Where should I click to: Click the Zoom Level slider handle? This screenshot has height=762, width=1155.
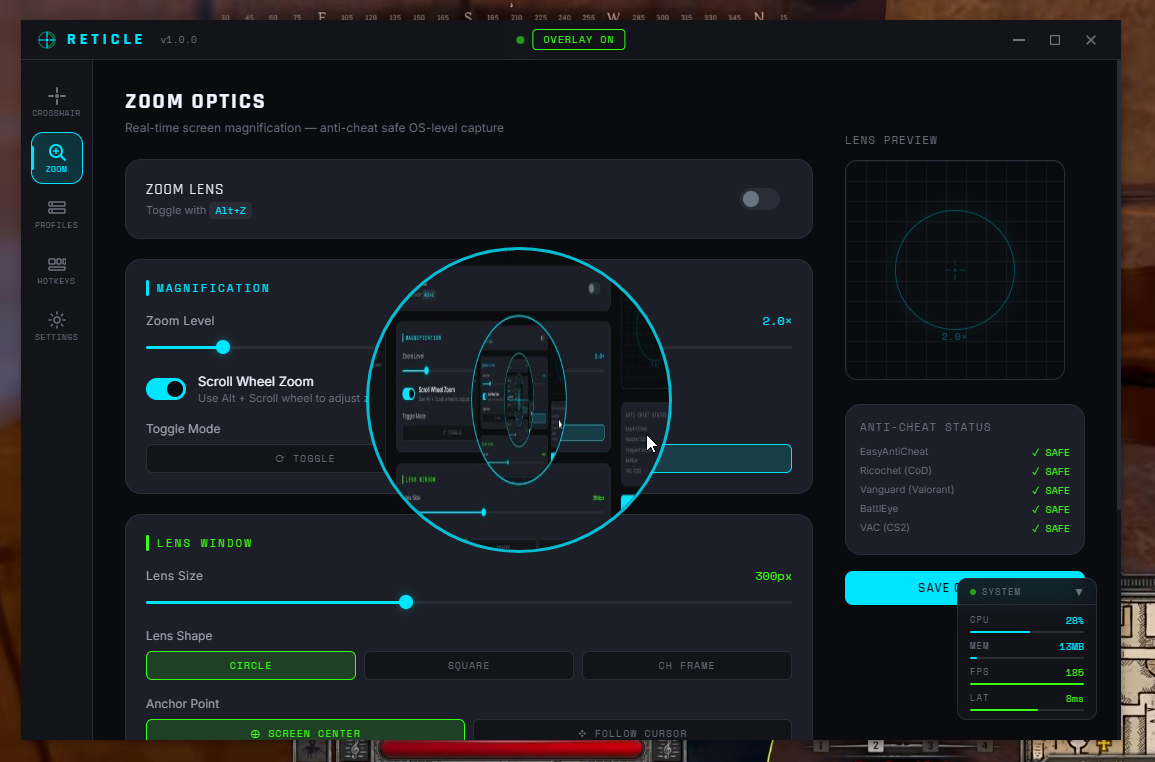click(223, 347)
